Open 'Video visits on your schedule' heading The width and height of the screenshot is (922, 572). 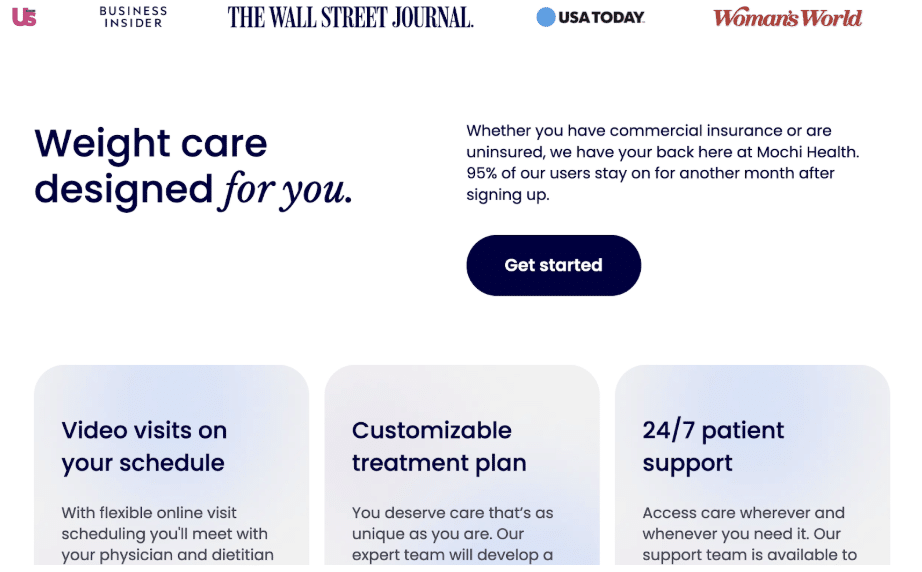pyautogui.click(x=144, y=447)
